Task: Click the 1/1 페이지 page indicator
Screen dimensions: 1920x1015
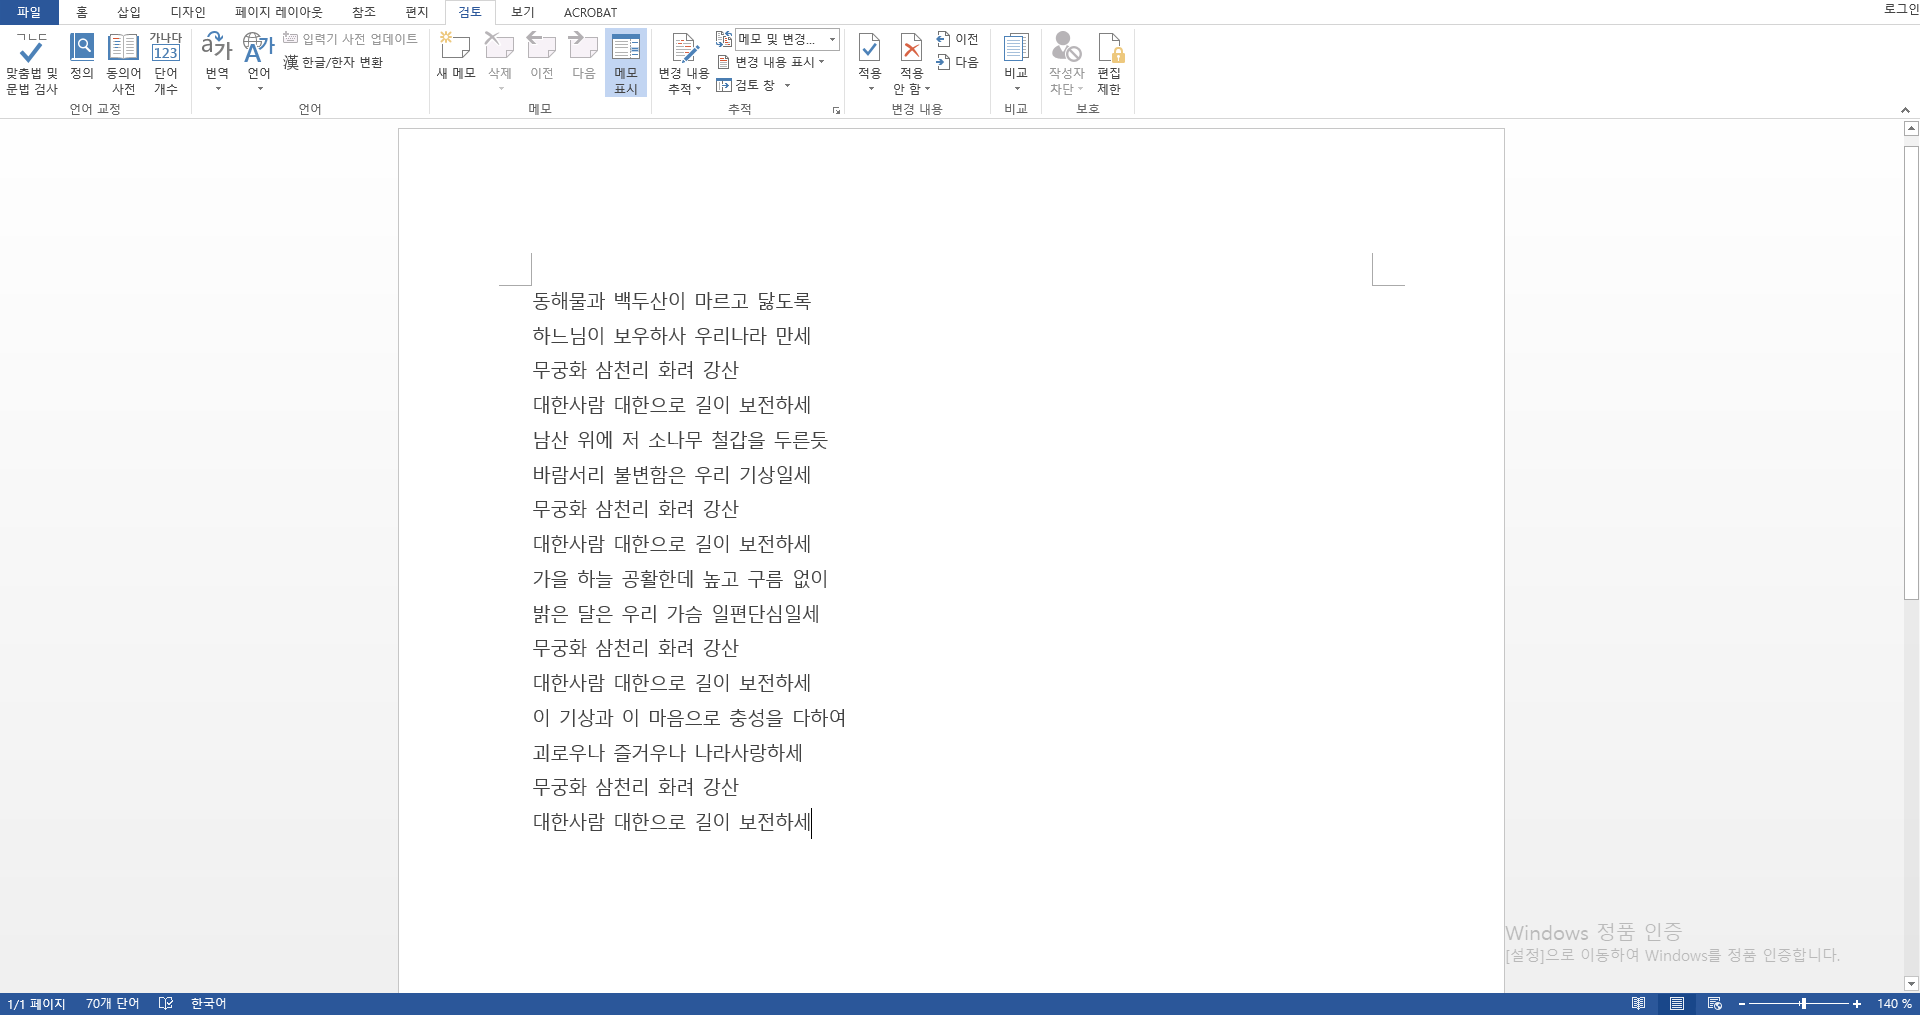Action: click(x=36, y=1004)
